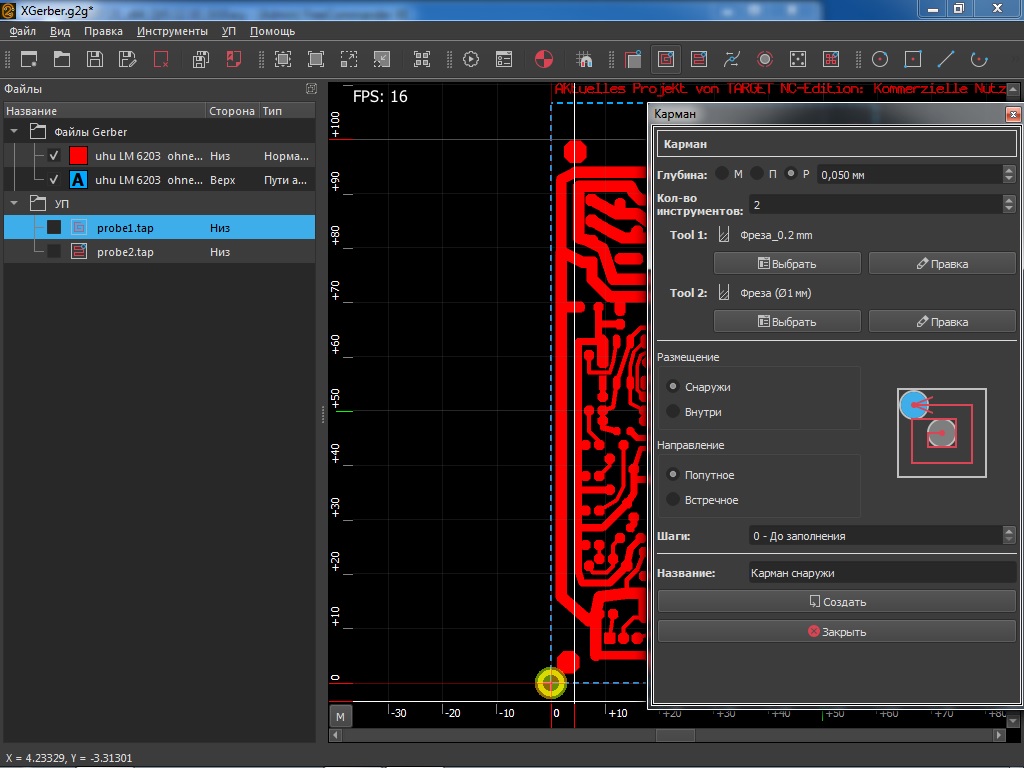Click the M units button near the rulers
1024x768 pixels.
pyautogui.click(x=340, y=716)
